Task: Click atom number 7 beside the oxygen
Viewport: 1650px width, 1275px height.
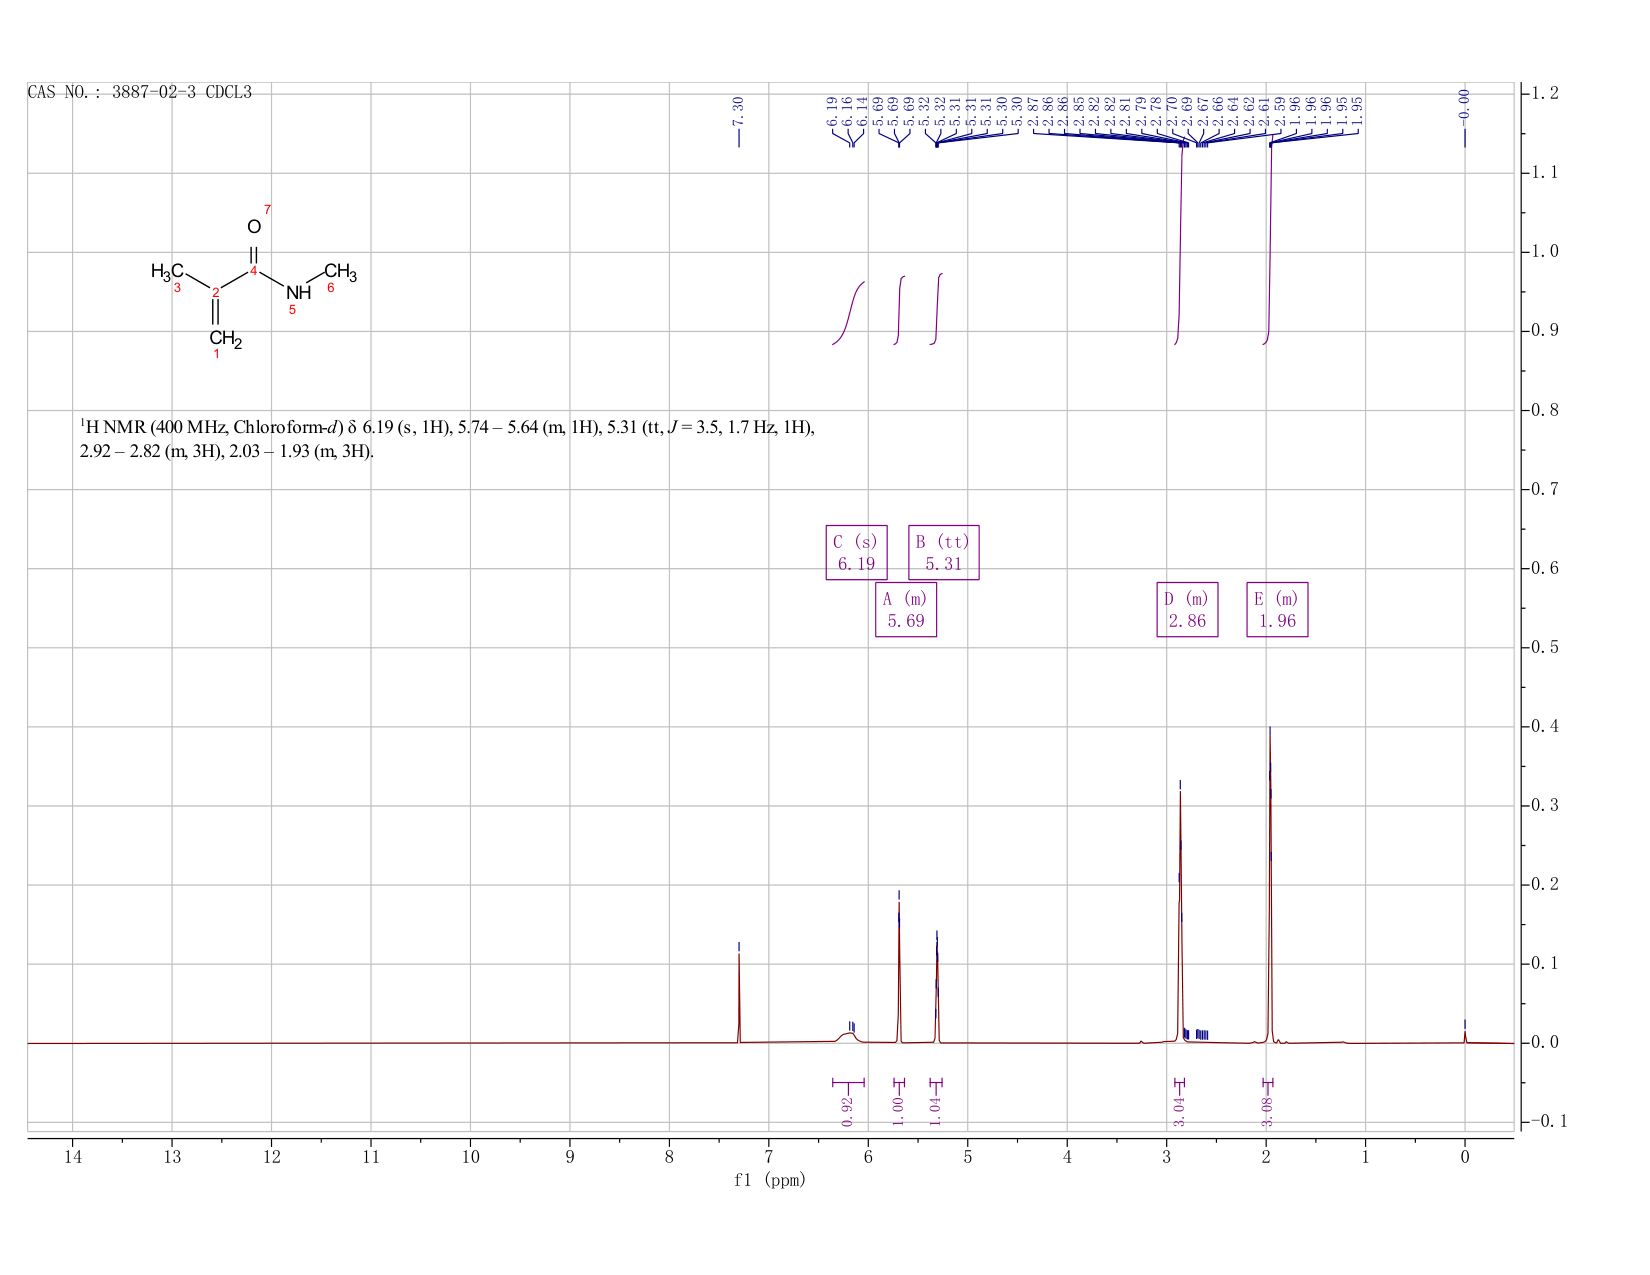Action: coord(268,209)
